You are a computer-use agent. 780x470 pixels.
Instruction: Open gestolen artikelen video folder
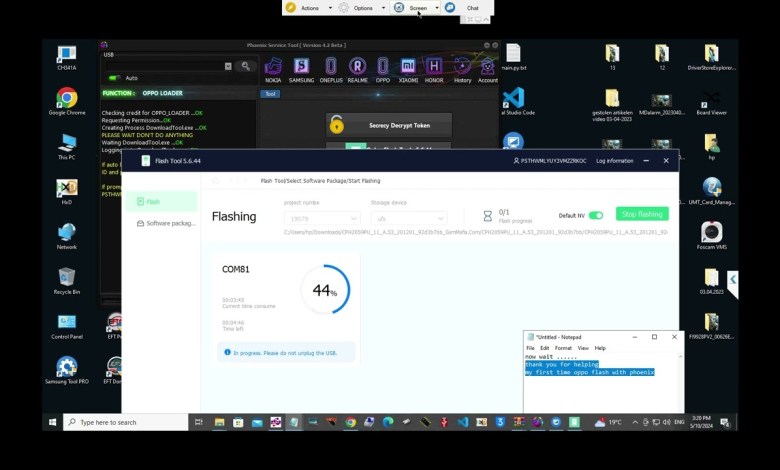(x=612, y=105)
